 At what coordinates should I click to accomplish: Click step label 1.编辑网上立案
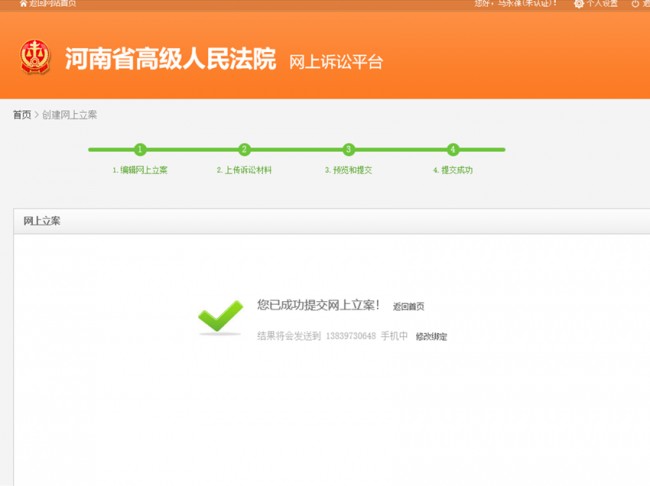tap(140, 170)
